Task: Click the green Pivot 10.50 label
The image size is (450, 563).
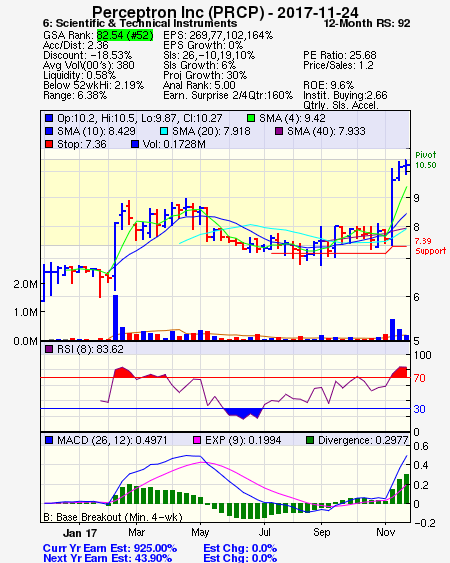Action: 426,160
